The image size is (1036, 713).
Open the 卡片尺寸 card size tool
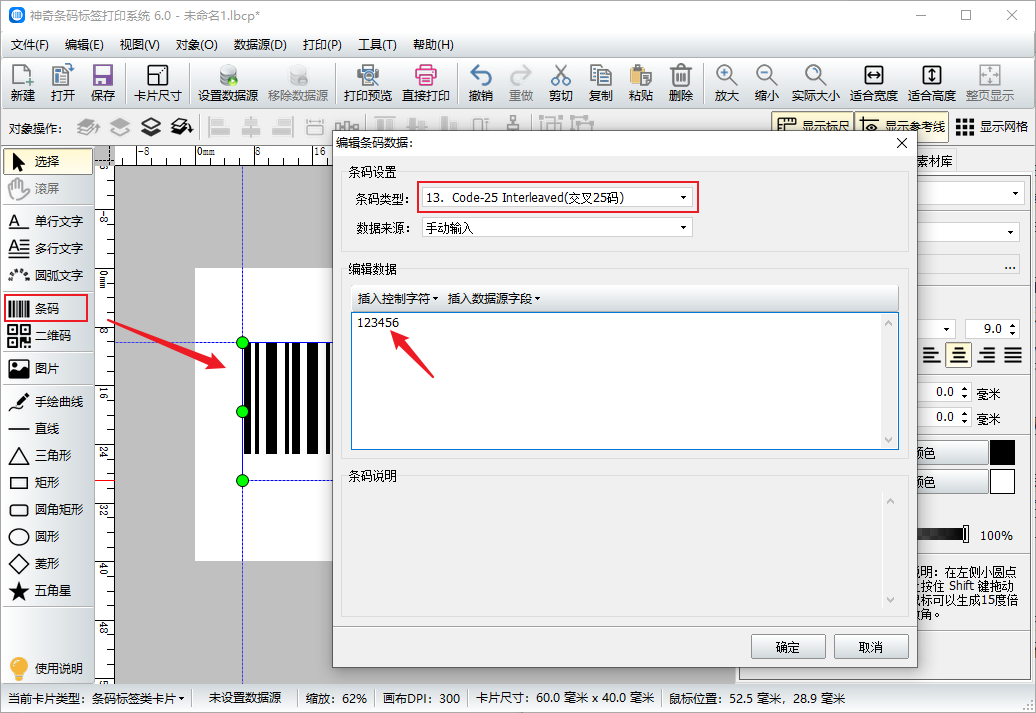point(157,83)
